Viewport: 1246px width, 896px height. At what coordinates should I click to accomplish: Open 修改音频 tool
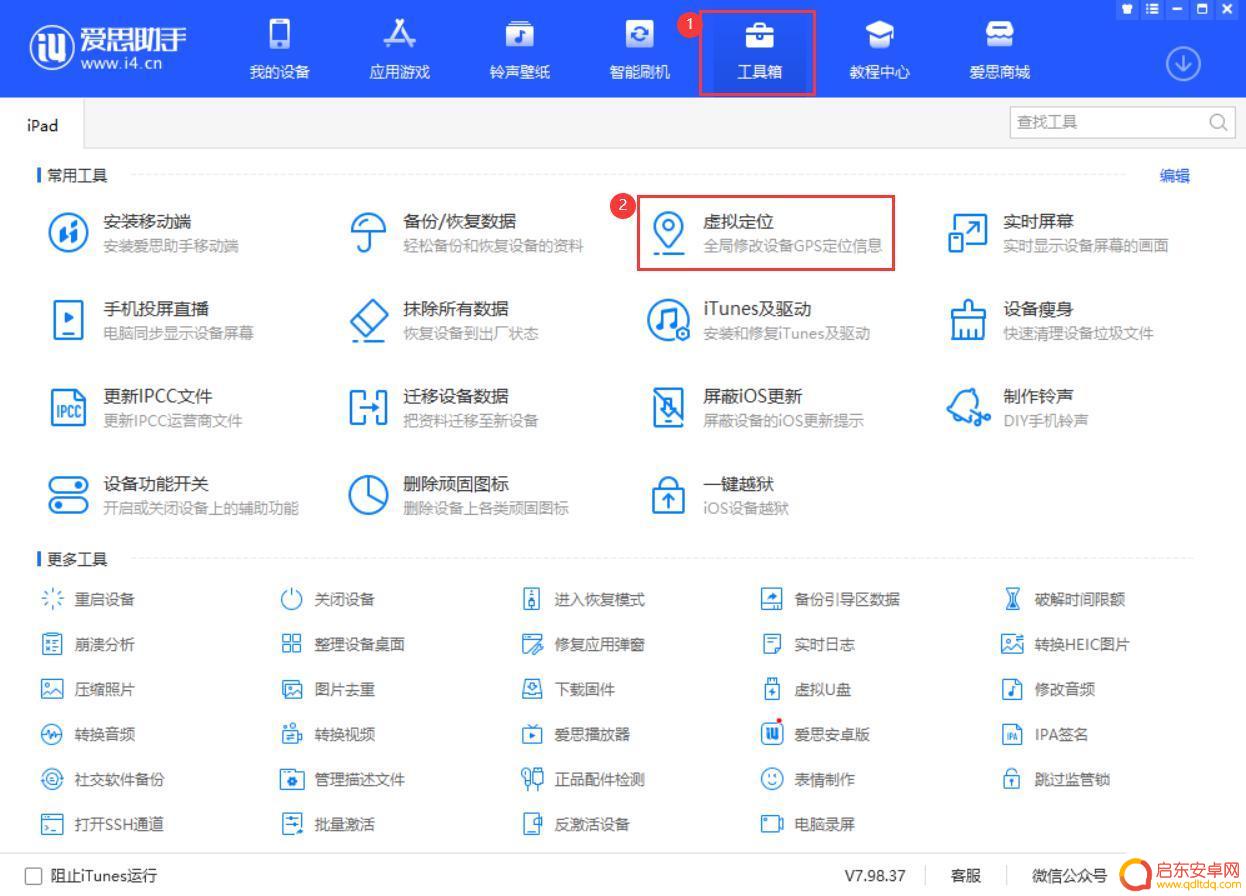[x=1048, y=689]
